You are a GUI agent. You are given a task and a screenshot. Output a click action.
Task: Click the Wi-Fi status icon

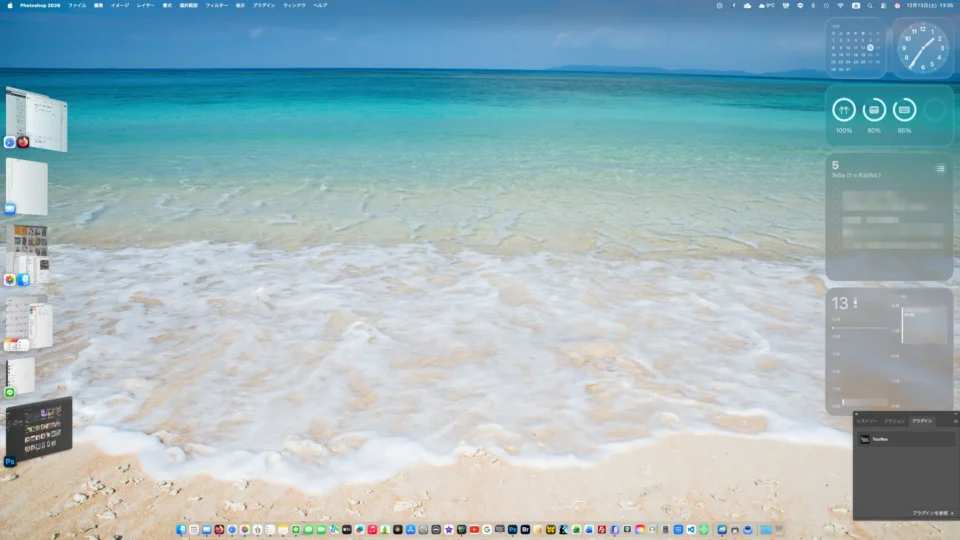(841, 6)
